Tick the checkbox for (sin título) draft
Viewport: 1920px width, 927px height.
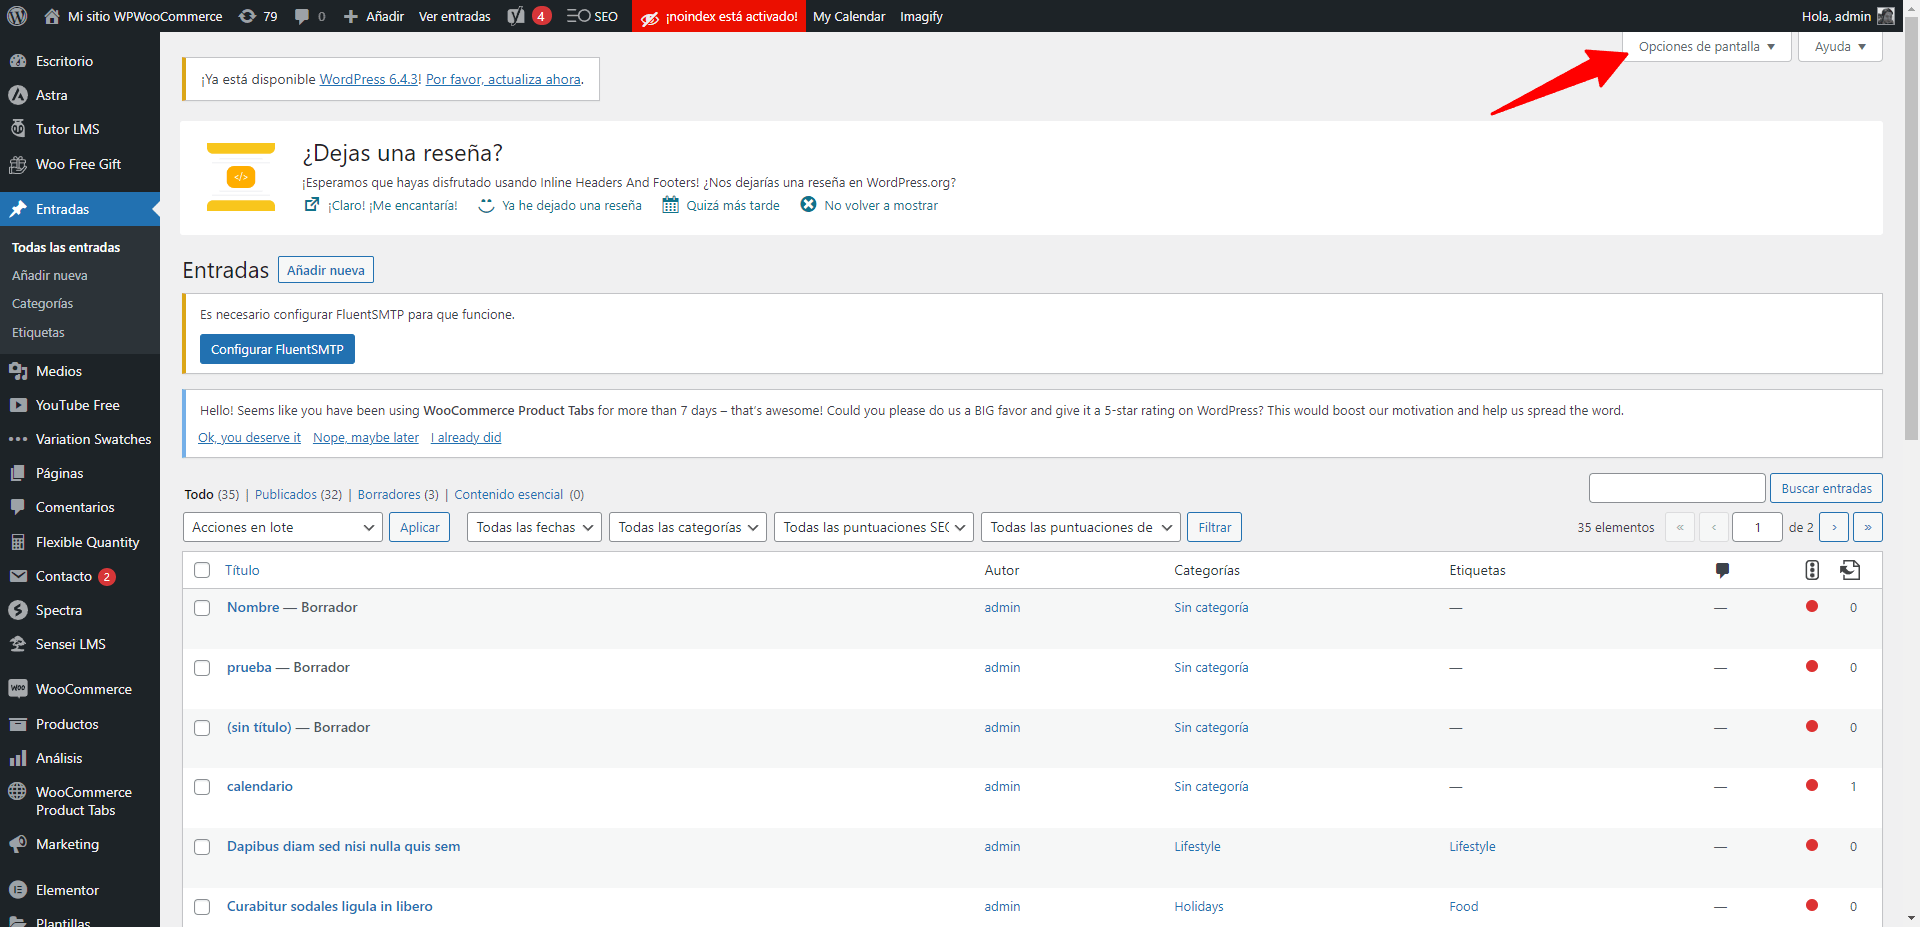(x=202, y=728)
